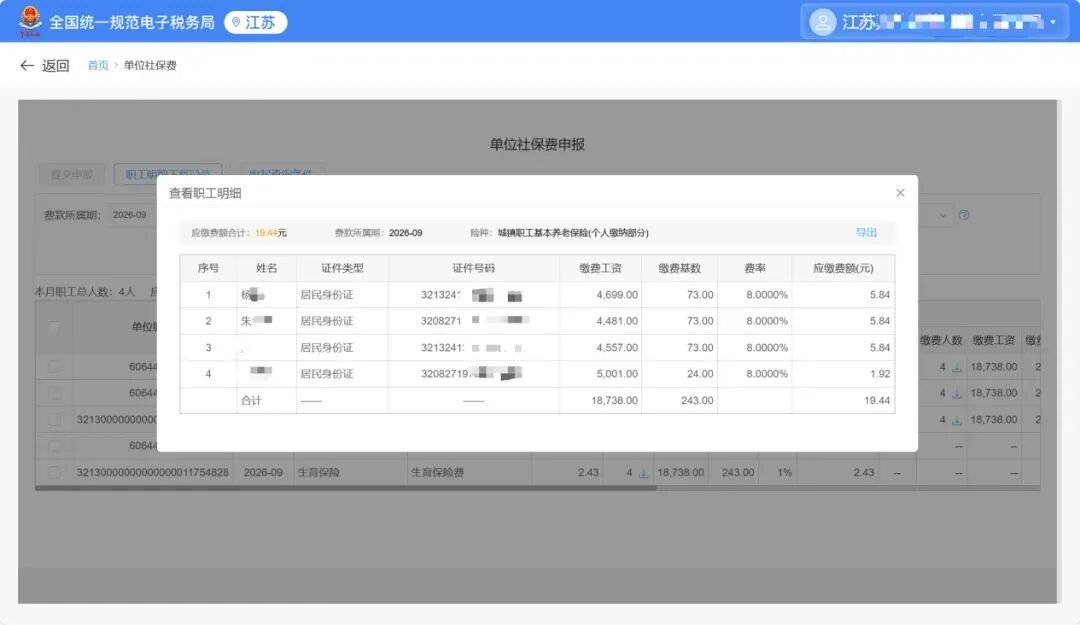Click 居民身份证 in row 3
Image resolution: width=1080 pixels, height=625 pixels.
[326, 348]
